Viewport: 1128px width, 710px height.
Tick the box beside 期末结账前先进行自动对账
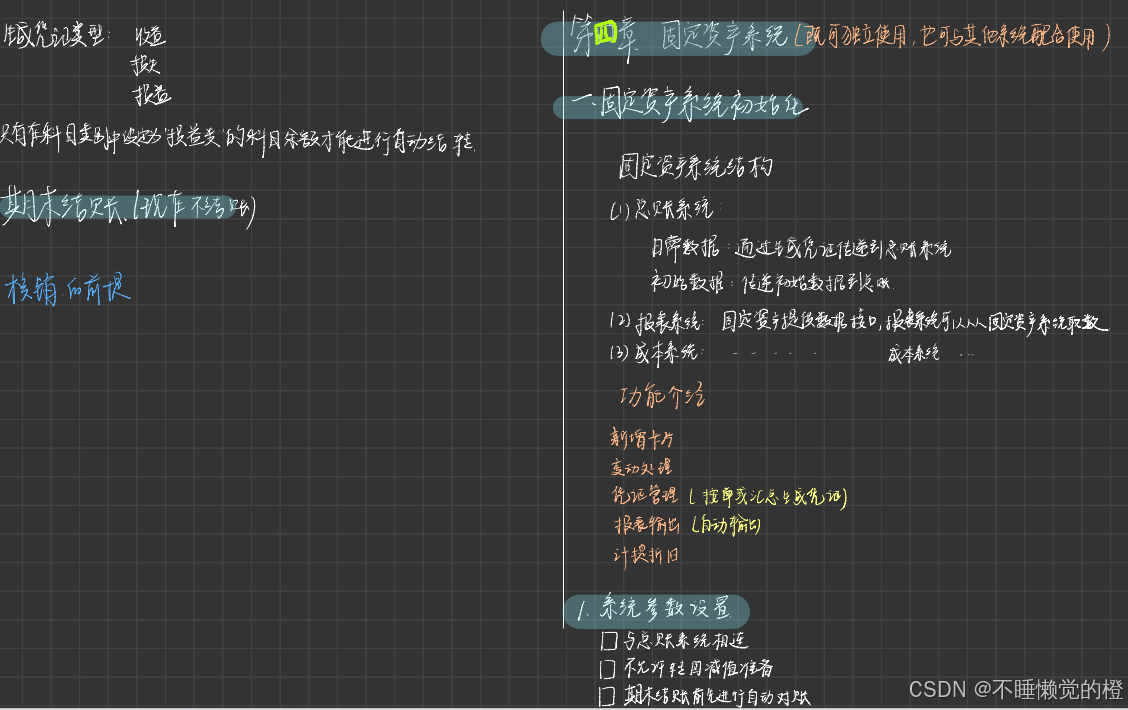tap(607, 696)
